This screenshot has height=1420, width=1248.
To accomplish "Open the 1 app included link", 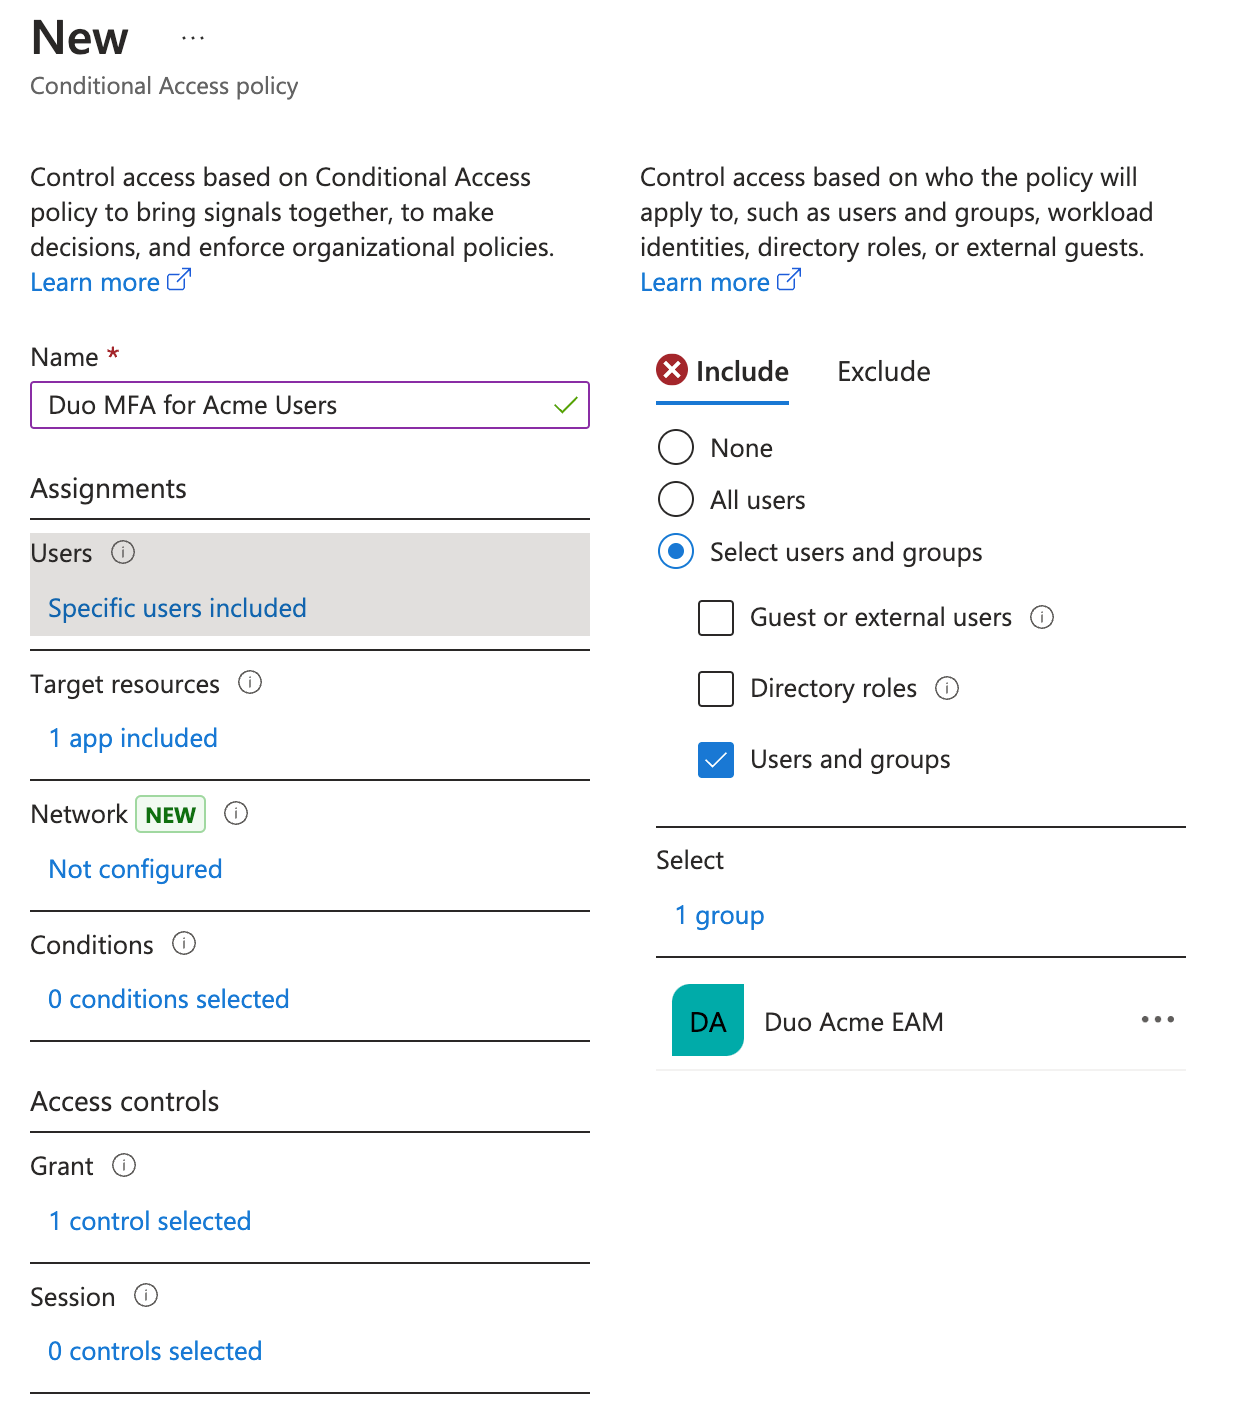I will pyautogui.click(x=133, y=738).
